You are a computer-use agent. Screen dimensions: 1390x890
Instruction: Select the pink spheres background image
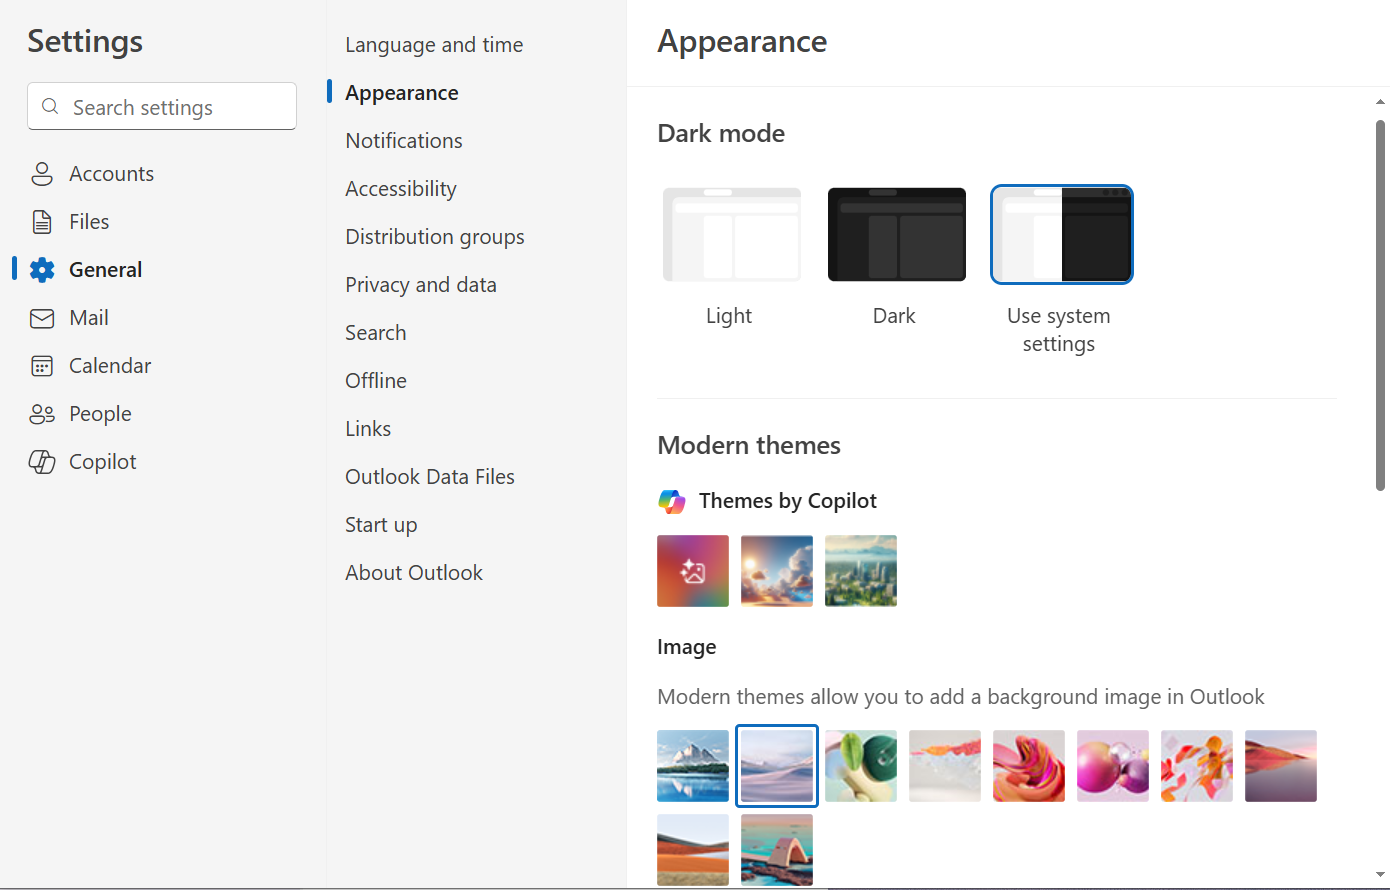click(1113, 766)
